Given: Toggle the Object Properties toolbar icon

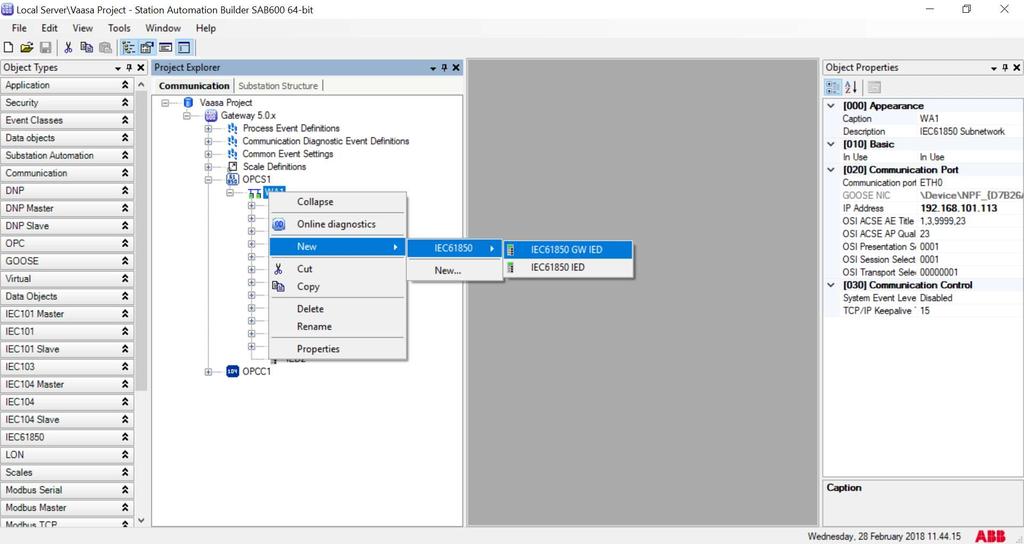Looking at the screenshot, I should pos(147,48).
